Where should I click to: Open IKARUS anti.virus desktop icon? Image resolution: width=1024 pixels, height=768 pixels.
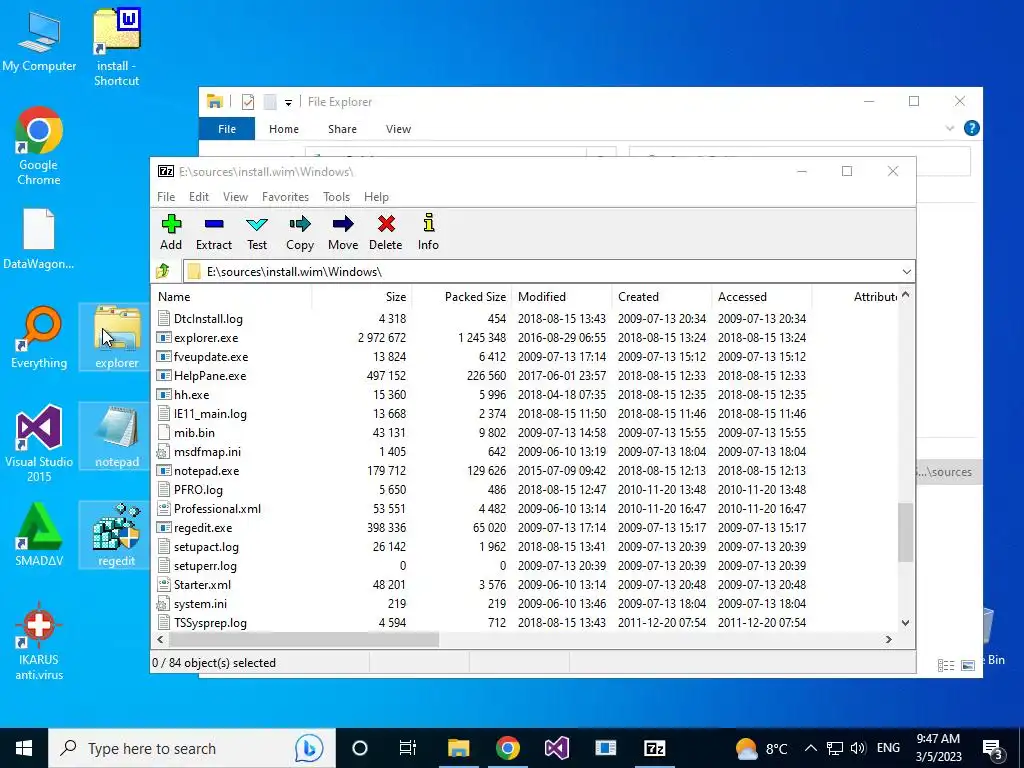pos(39,641)
